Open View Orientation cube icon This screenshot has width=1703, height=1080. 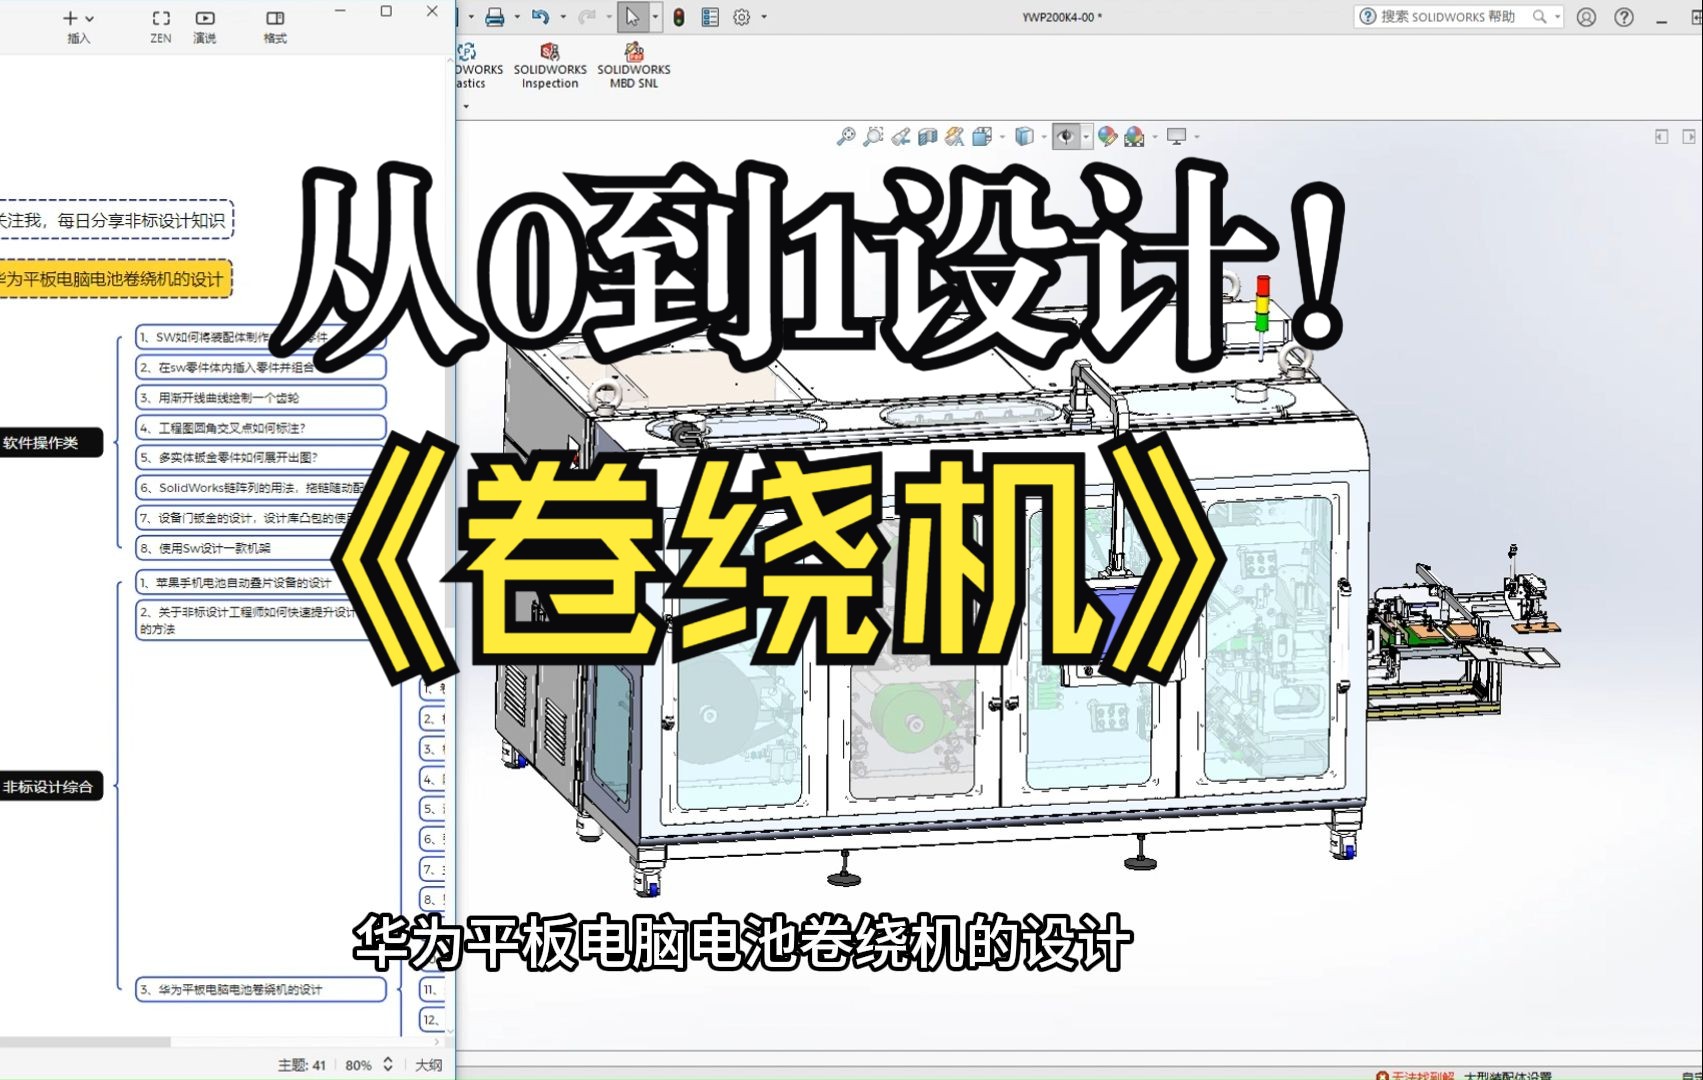[x=982, y=136]
